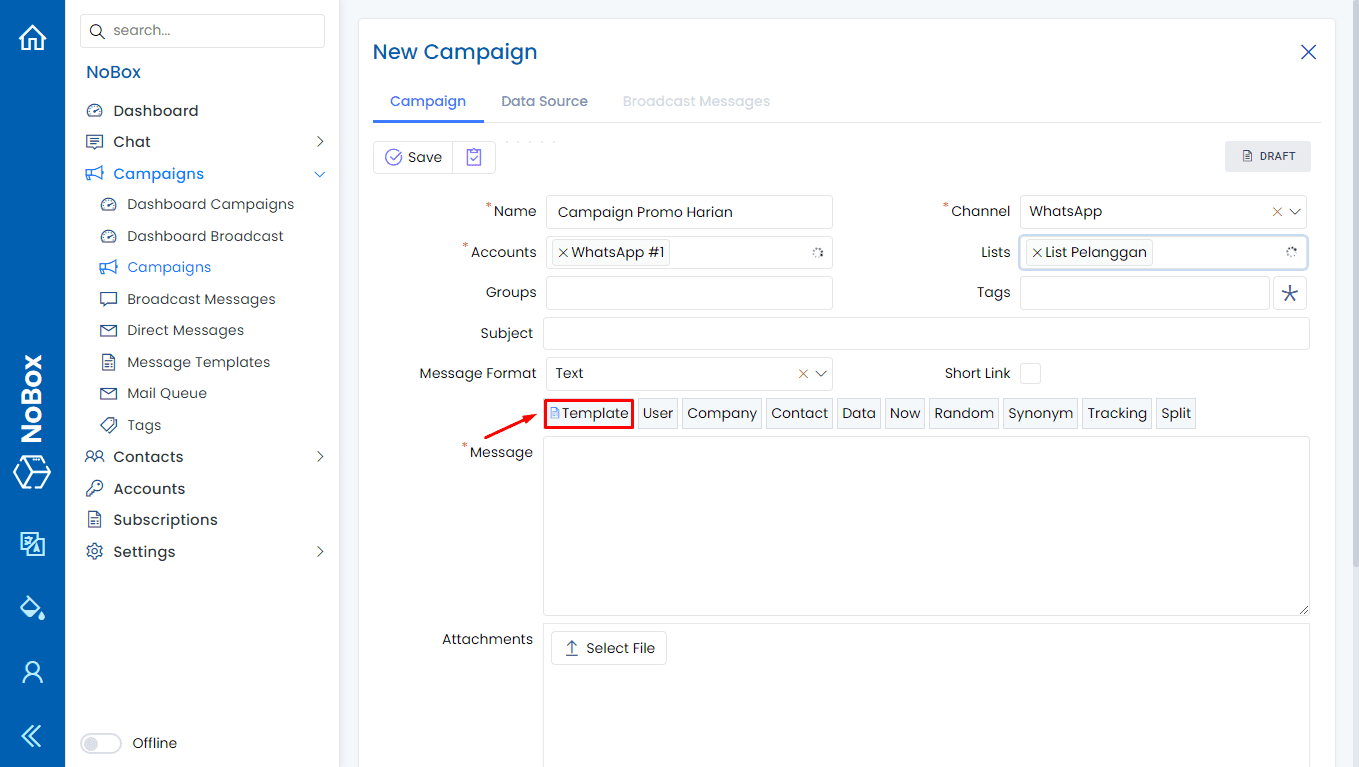
Task: Remove WhatsApp #1 account tag
Action: point(563,253)
